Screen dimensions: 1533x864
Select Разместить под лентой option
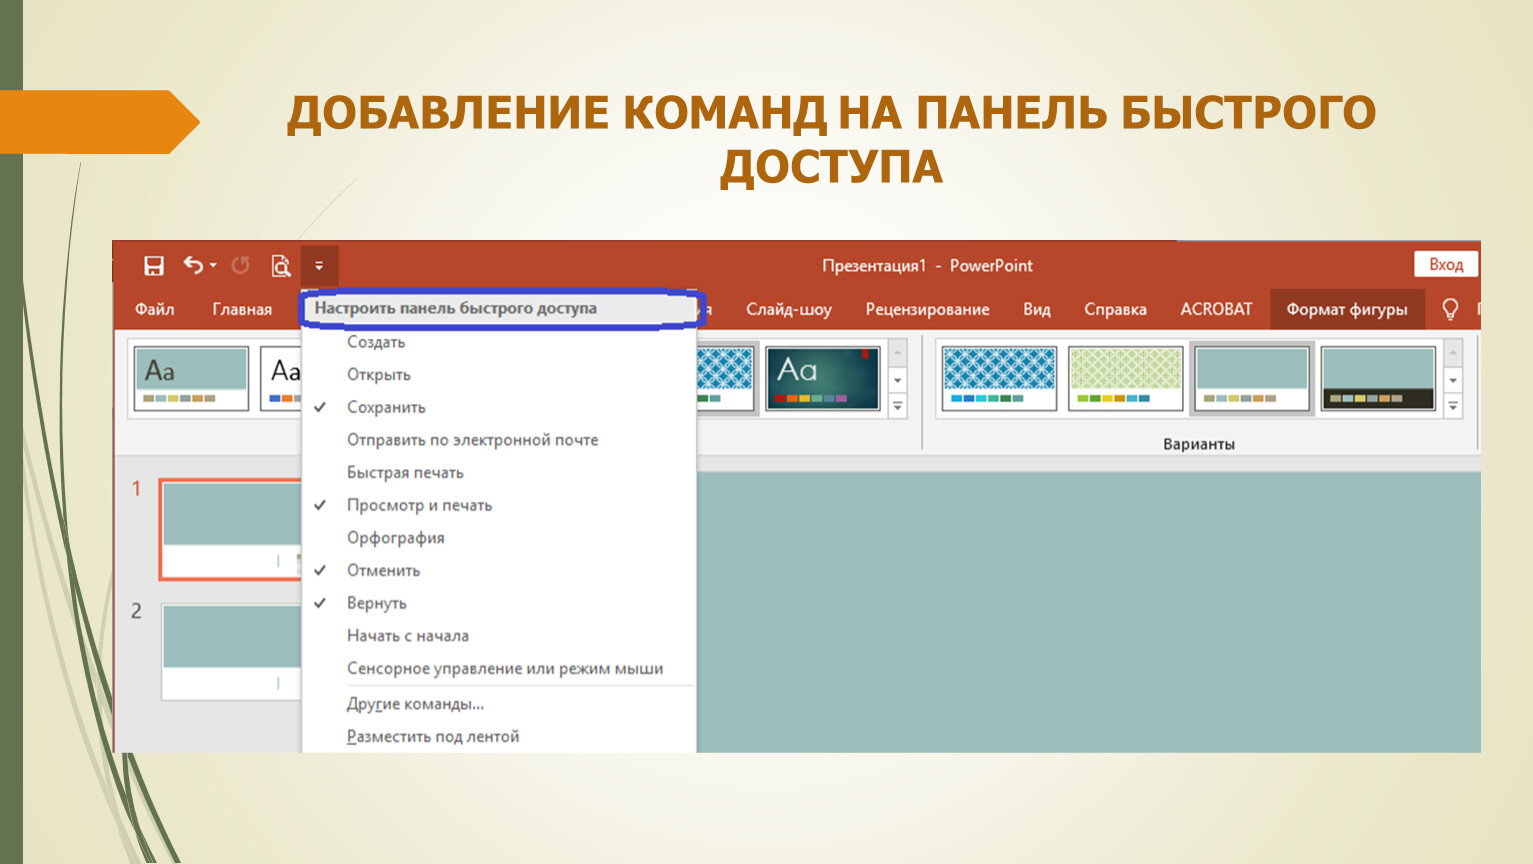pos(432,737)
